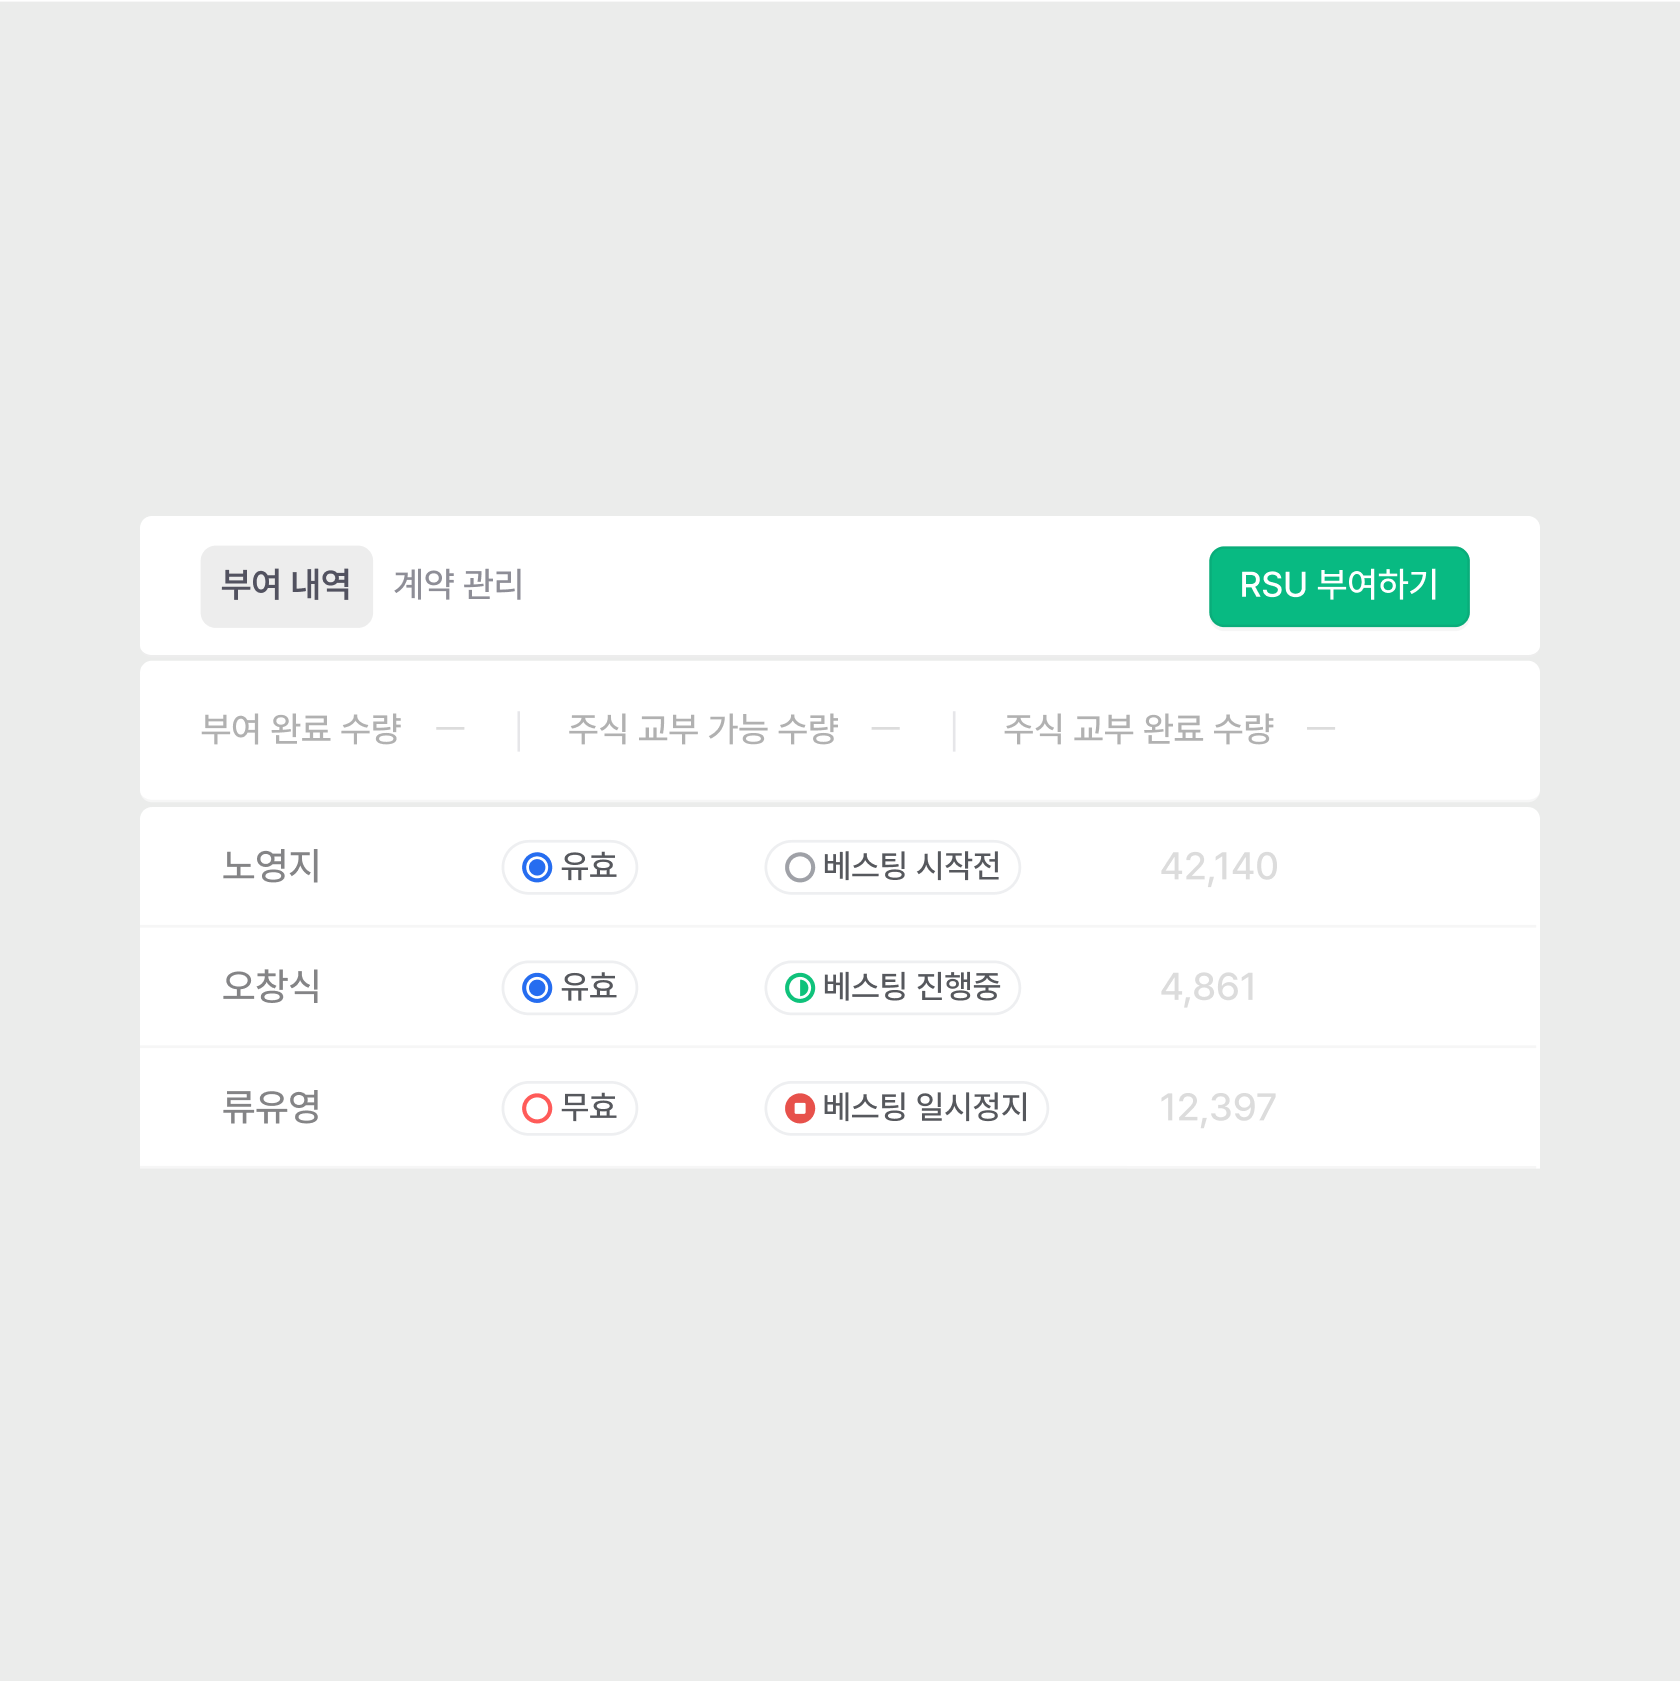Toggle 오창식's 유효 status badge
Viewport: 1680px width, 1681px height.
click(569, 988)
